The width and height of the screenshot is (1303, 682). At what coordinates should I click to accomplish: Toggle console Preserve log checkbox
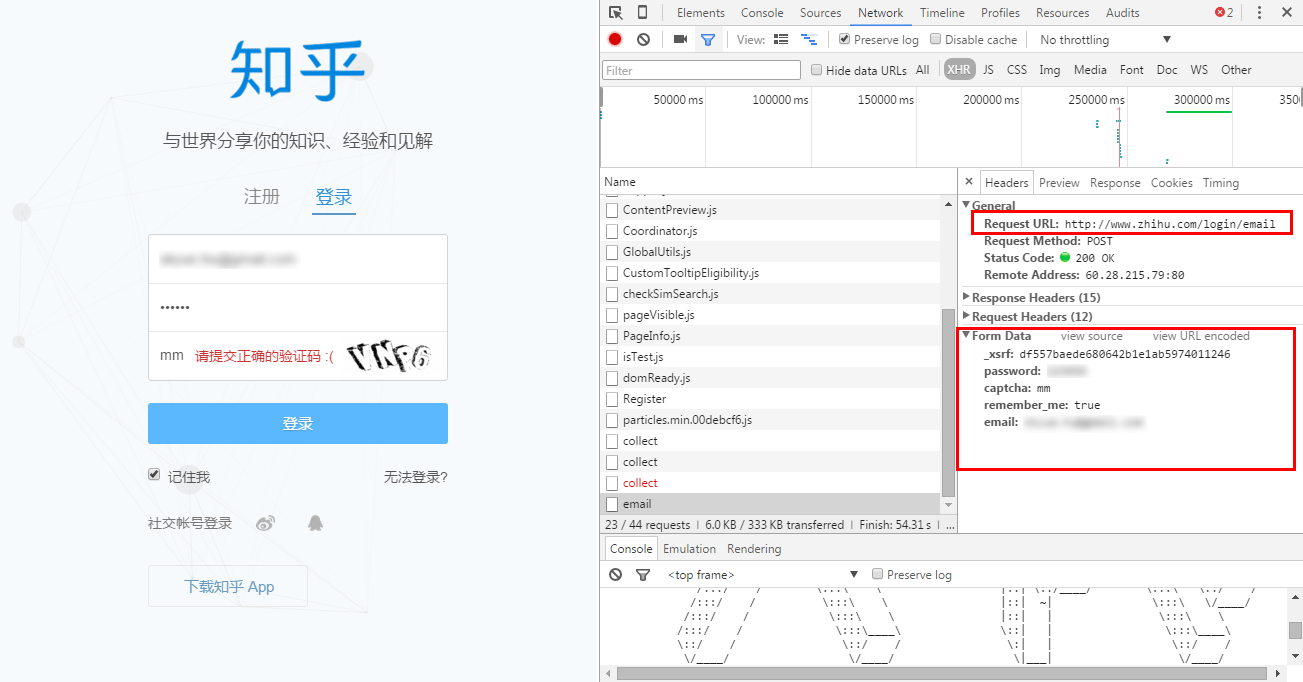878,574
